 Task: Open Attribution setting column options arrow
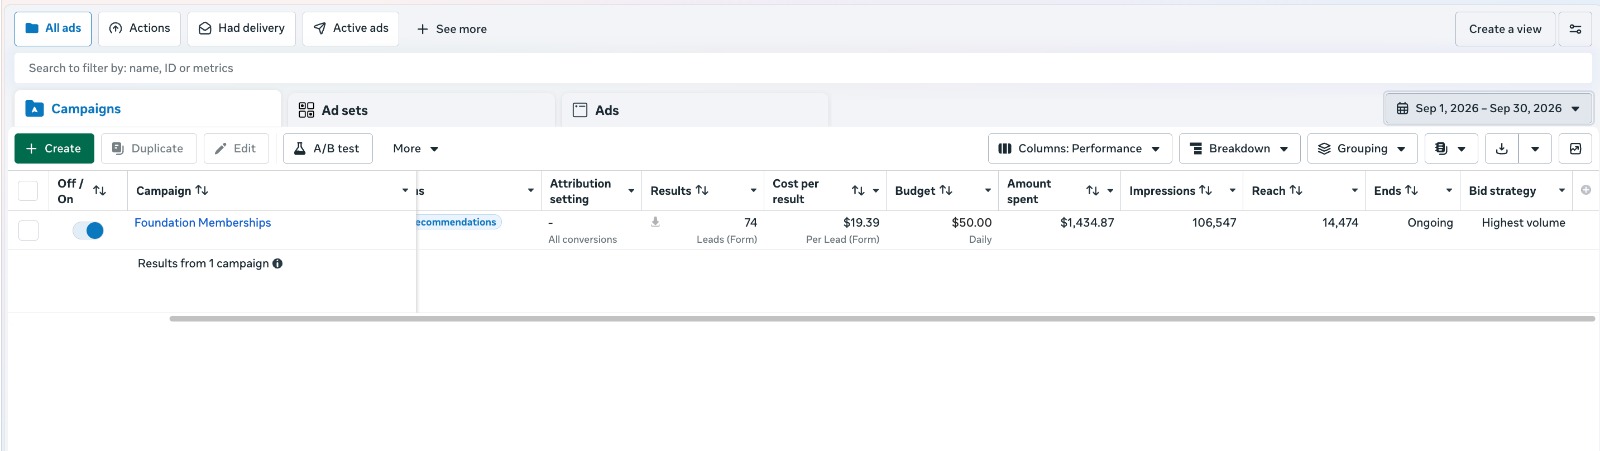coord(631,190)
